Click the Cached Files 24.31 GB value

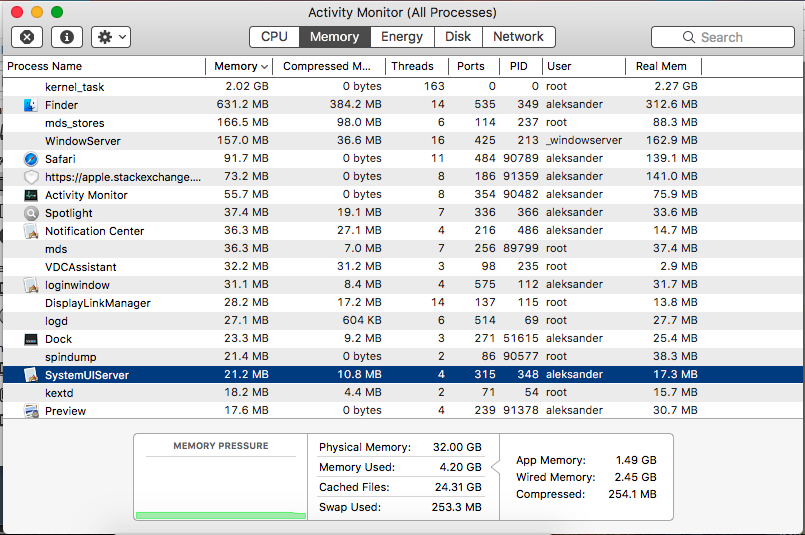click(x=458, y=487)
